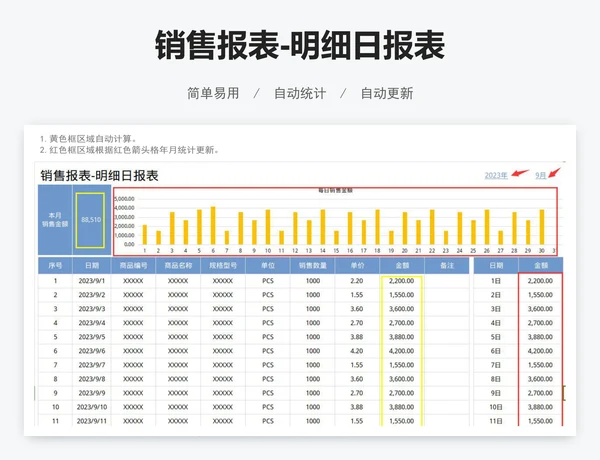The height and width of the screenshot is (460, 600).
Task: Click the 1日 cell in the daily summary
Action: point(496,281)
